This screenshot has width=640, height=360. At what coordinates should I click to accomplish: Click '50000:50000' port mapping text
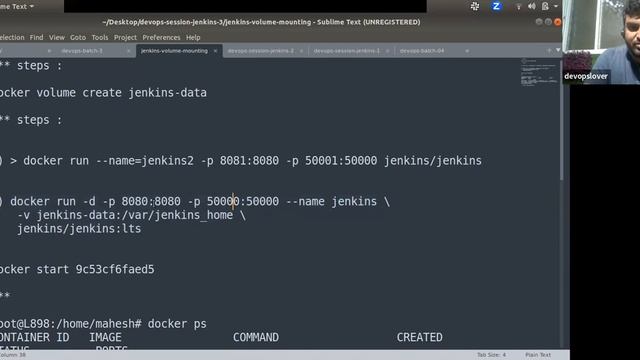[243, 202]
